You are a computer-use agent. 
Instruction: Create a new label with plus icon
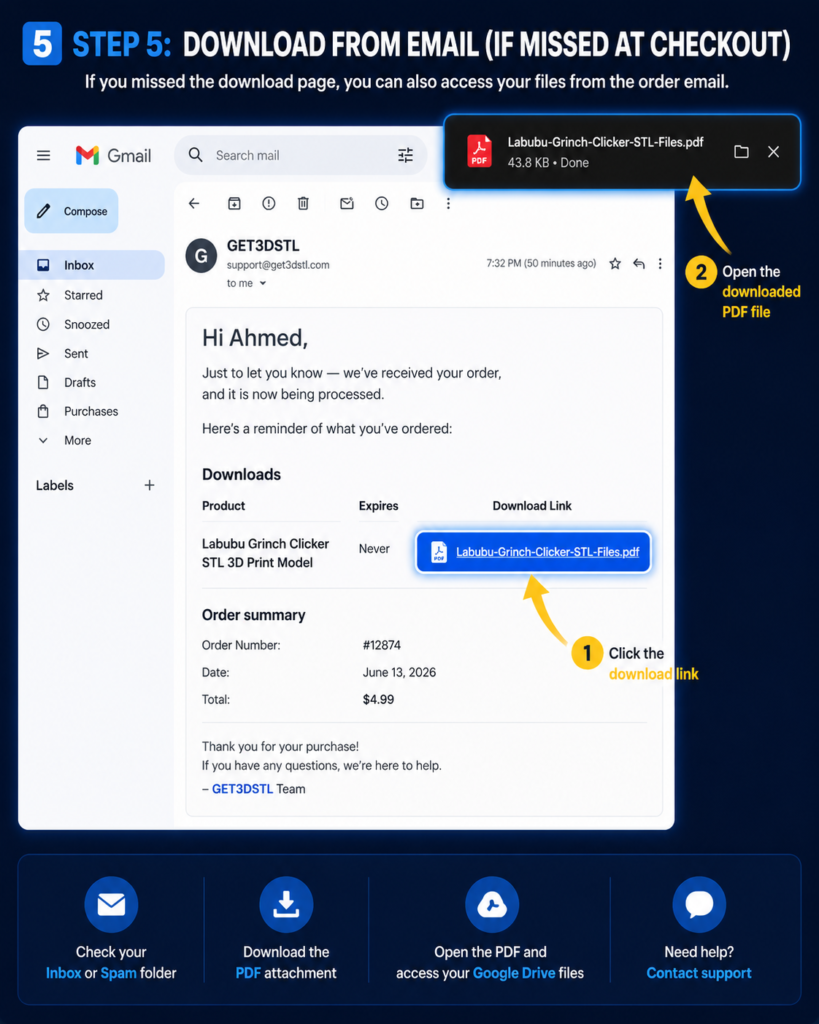(x=150, y=485)
